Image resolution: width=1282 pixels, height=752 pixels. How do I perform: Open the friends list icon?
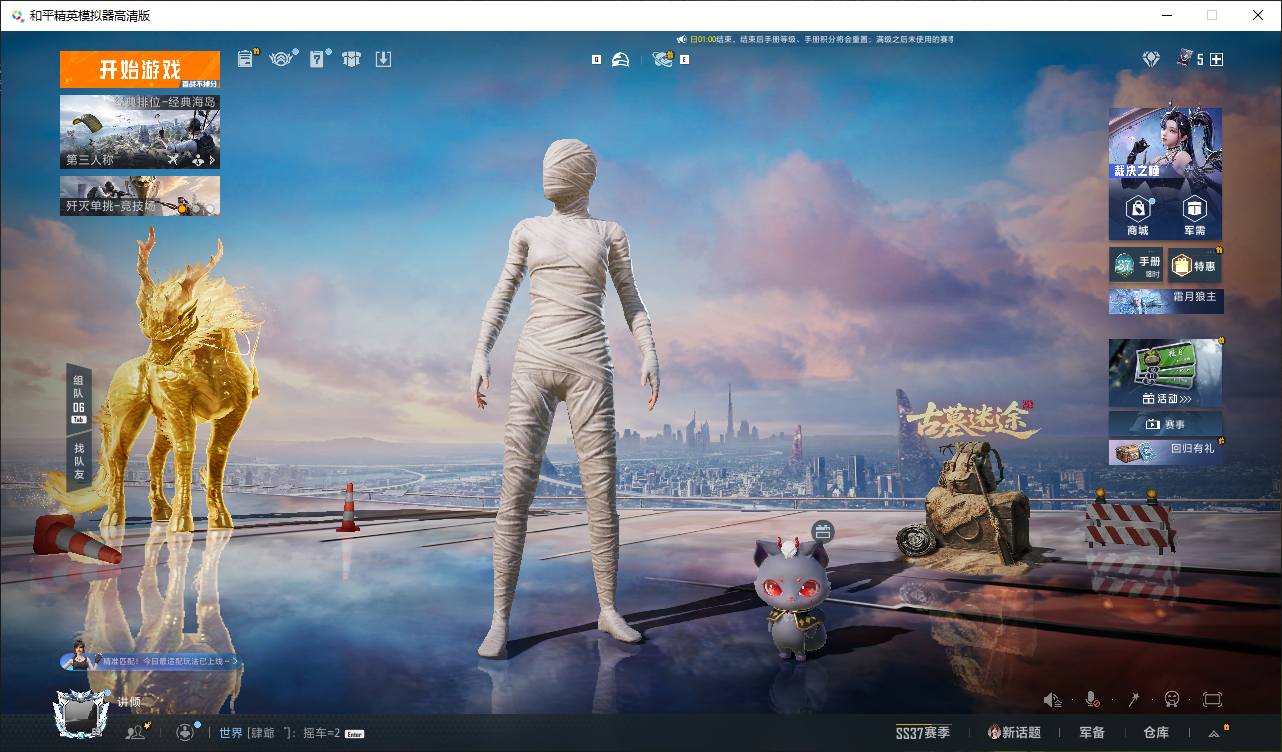pyautogui.click(x=135, y=732)
